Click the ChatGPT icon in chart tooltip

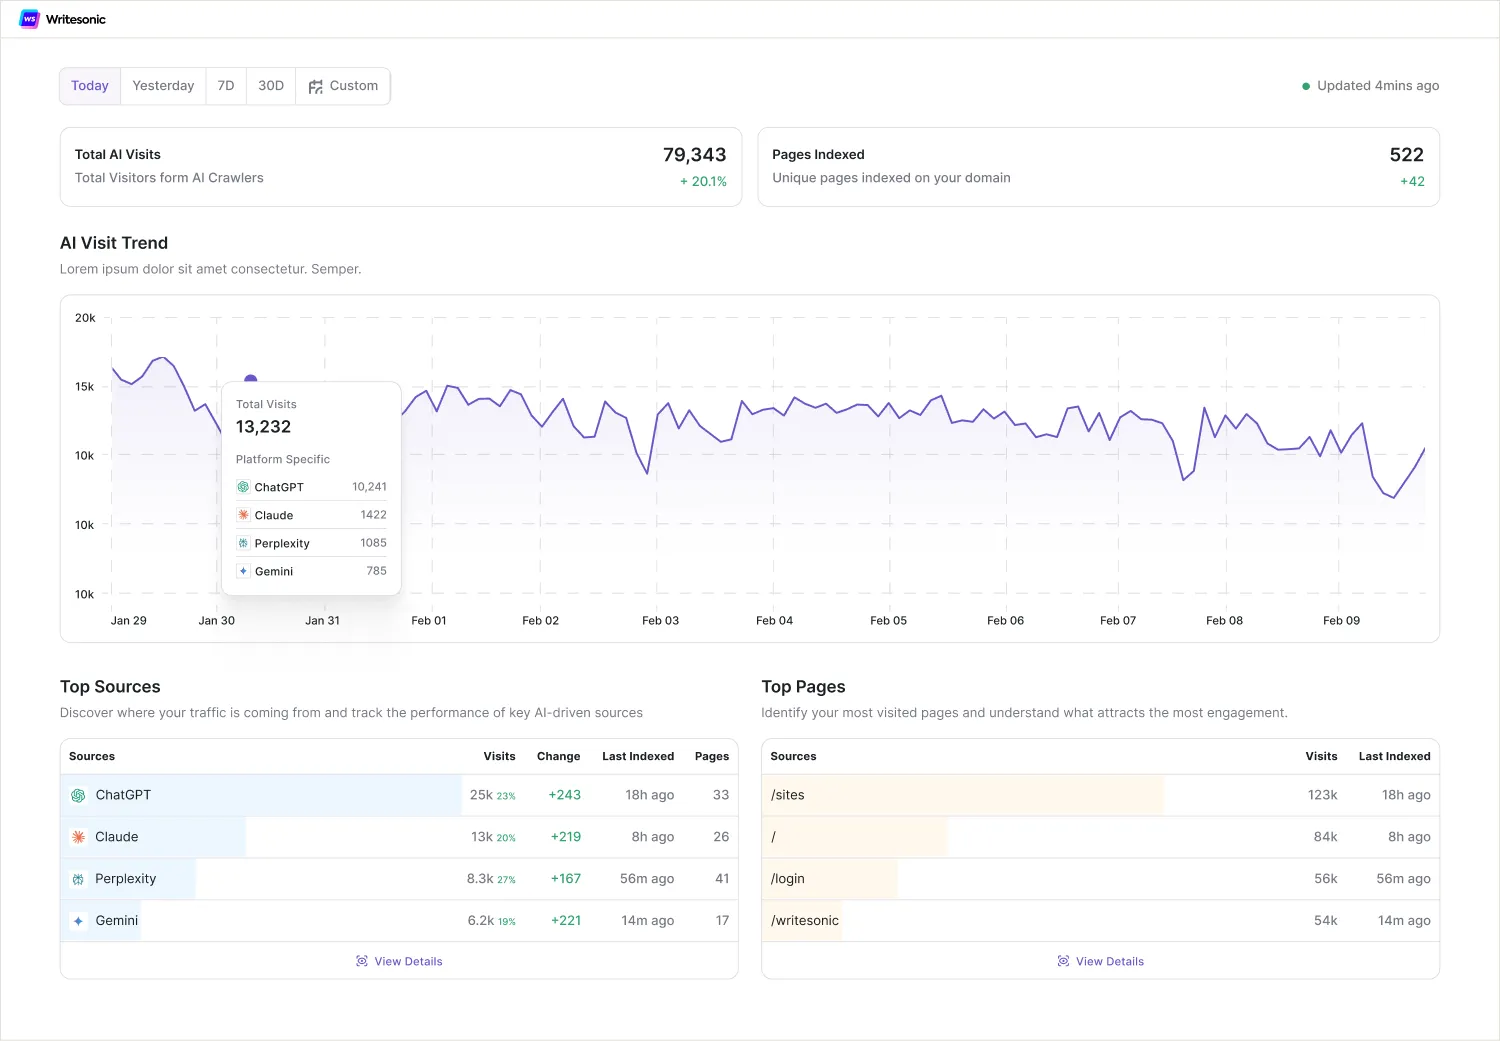tap(243, 487)
